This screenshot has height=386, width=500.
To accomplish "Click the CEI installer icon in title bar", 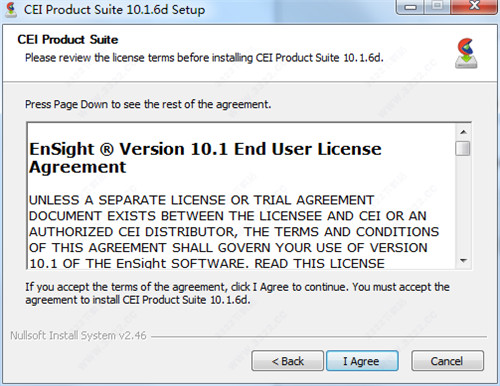I will 11,10.
